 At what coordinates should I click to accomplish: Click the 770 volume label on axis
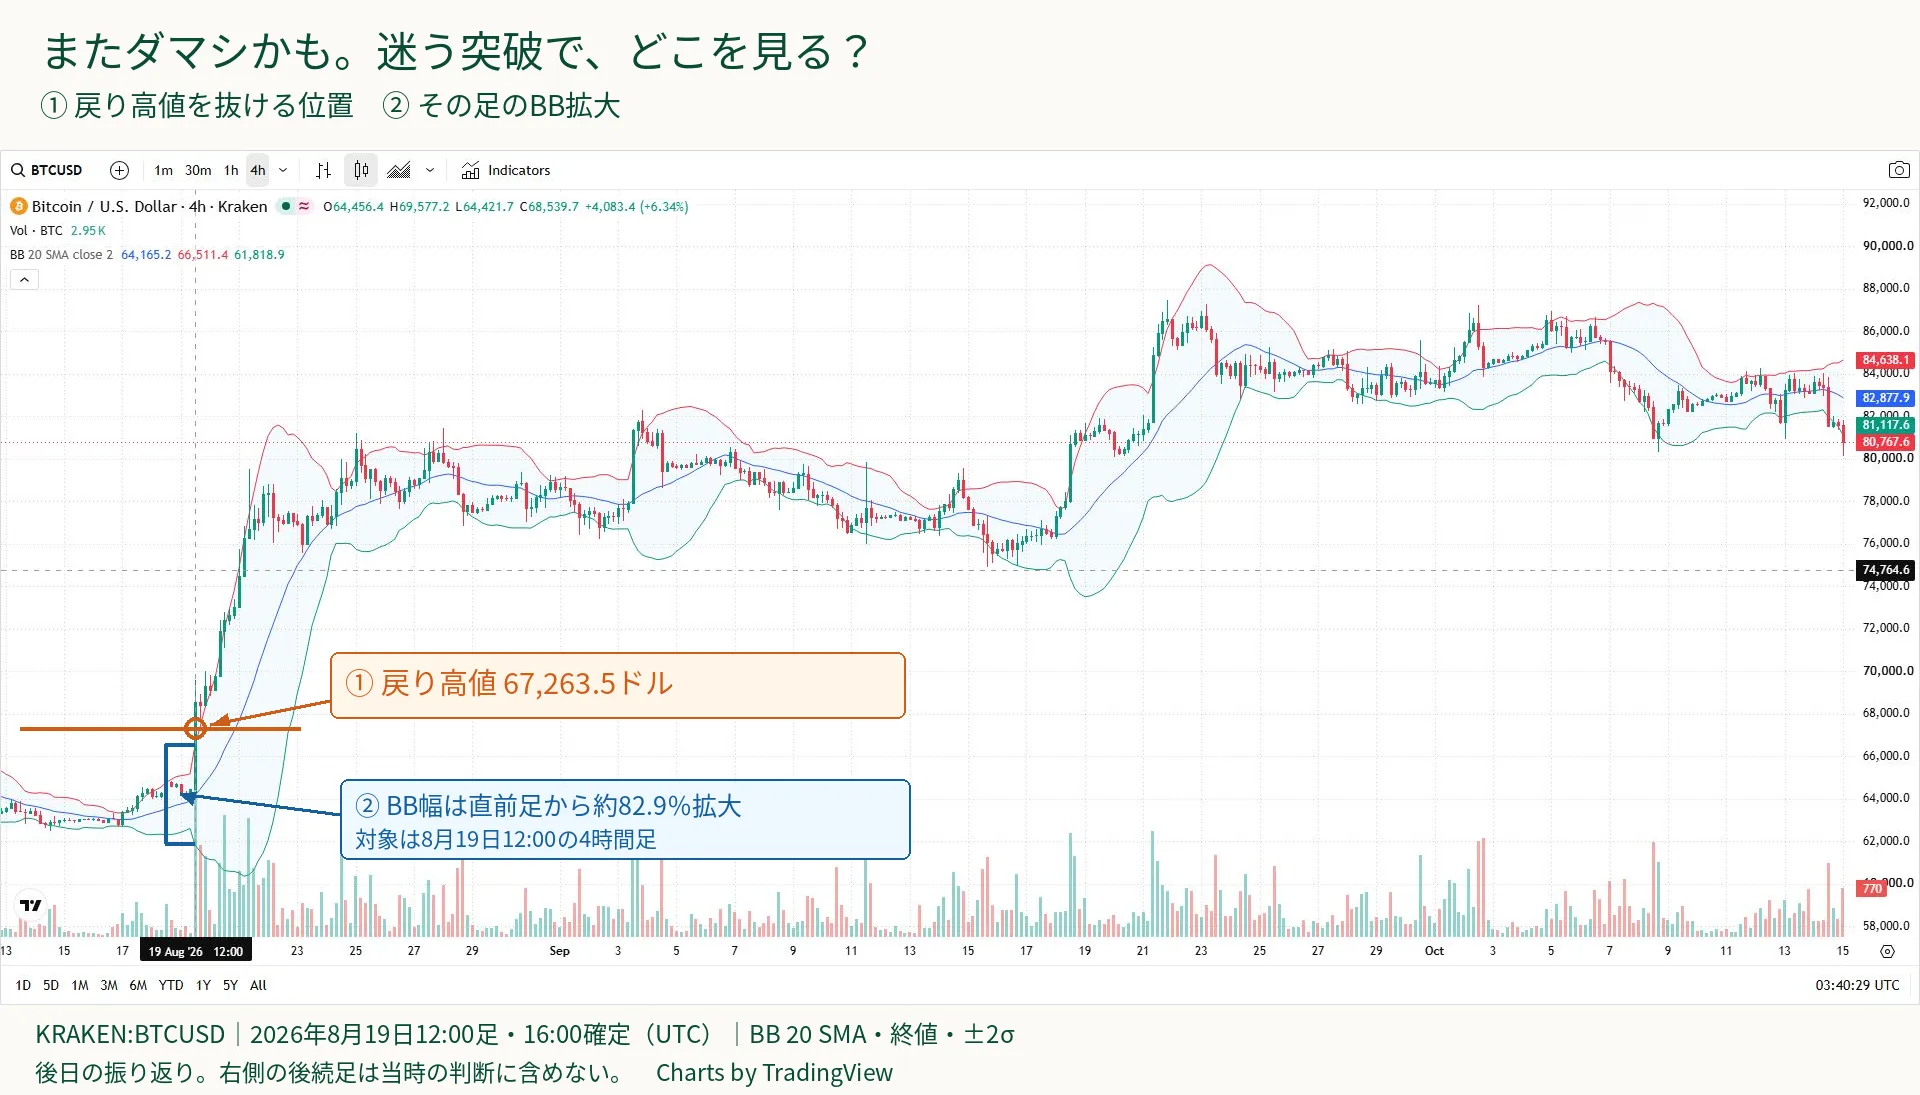[x=1872, y=888]
